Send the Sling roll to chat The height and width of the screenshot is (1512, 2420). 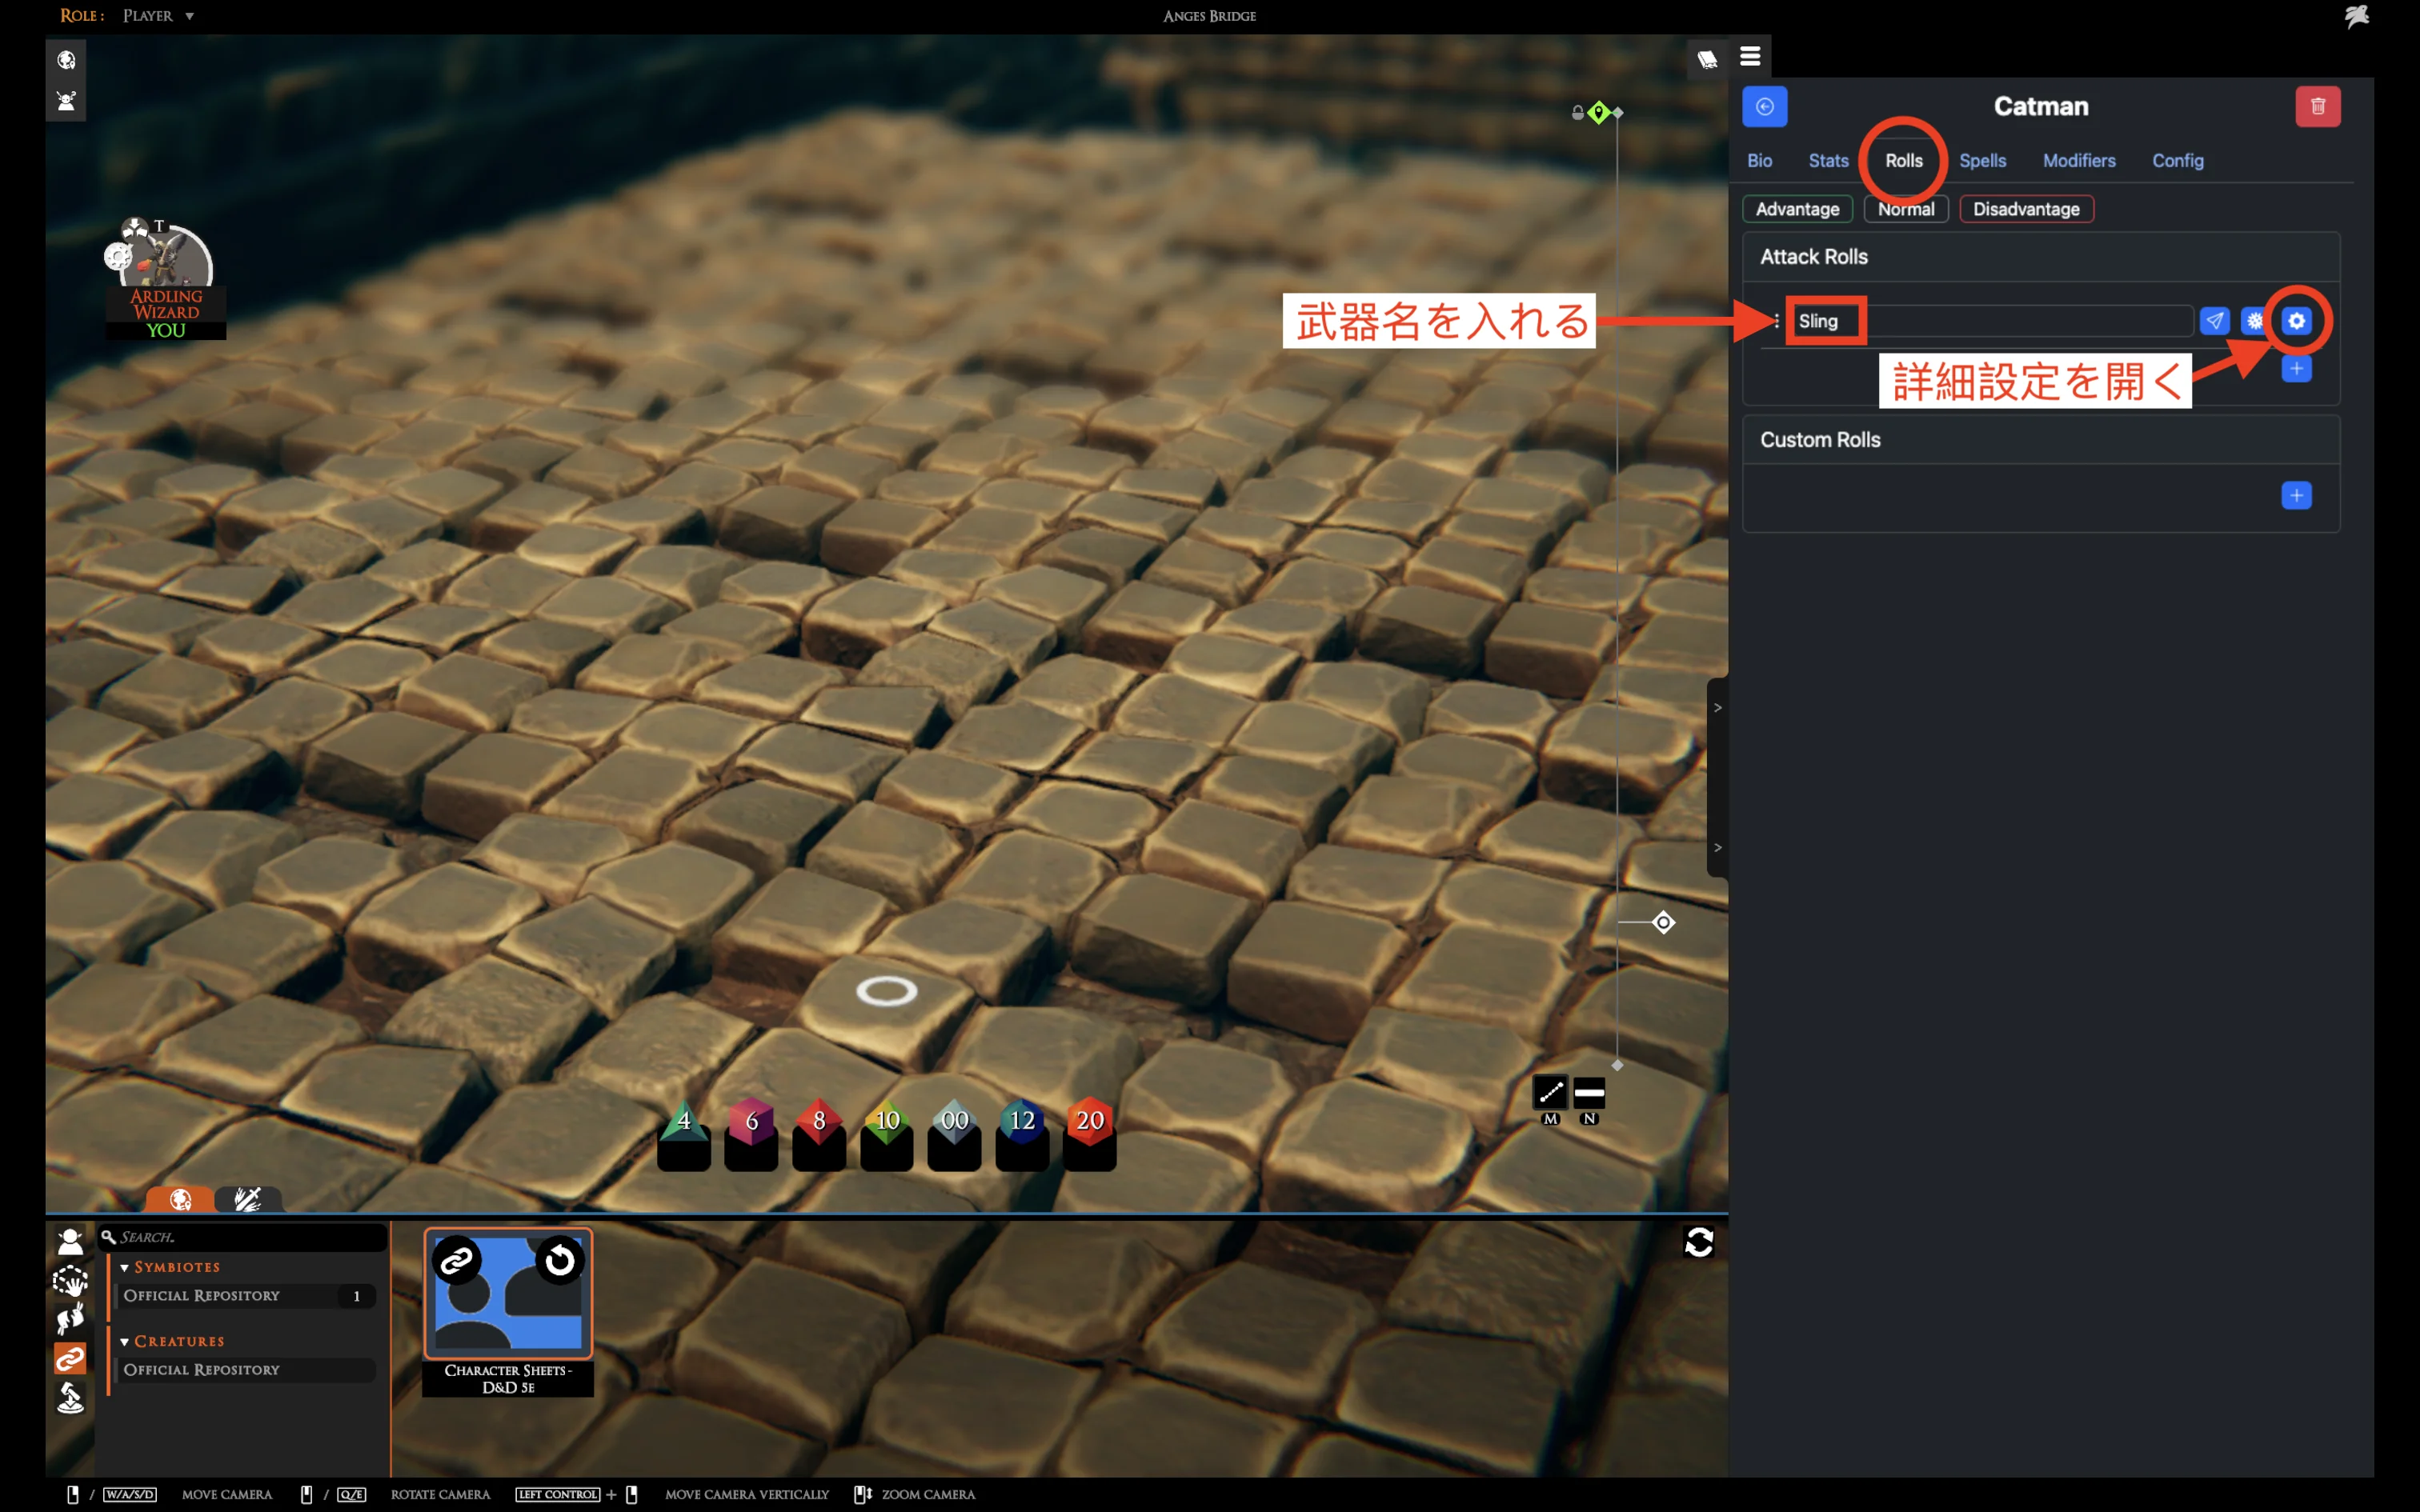pyautogui.click(x=2214, y=321)
